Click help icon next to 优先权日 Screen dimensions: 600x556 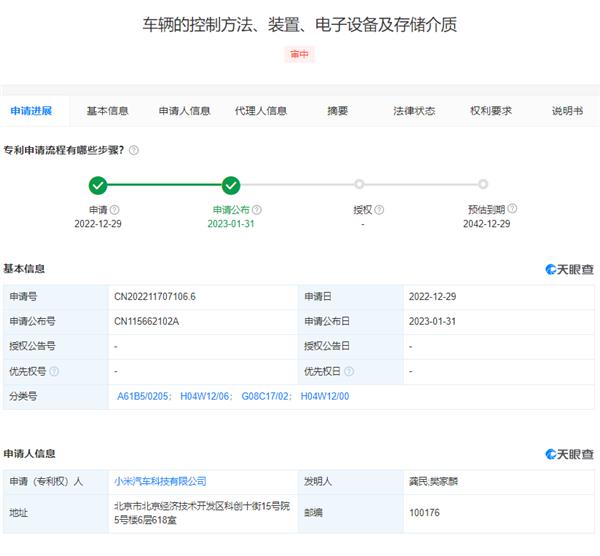point(349,371)
